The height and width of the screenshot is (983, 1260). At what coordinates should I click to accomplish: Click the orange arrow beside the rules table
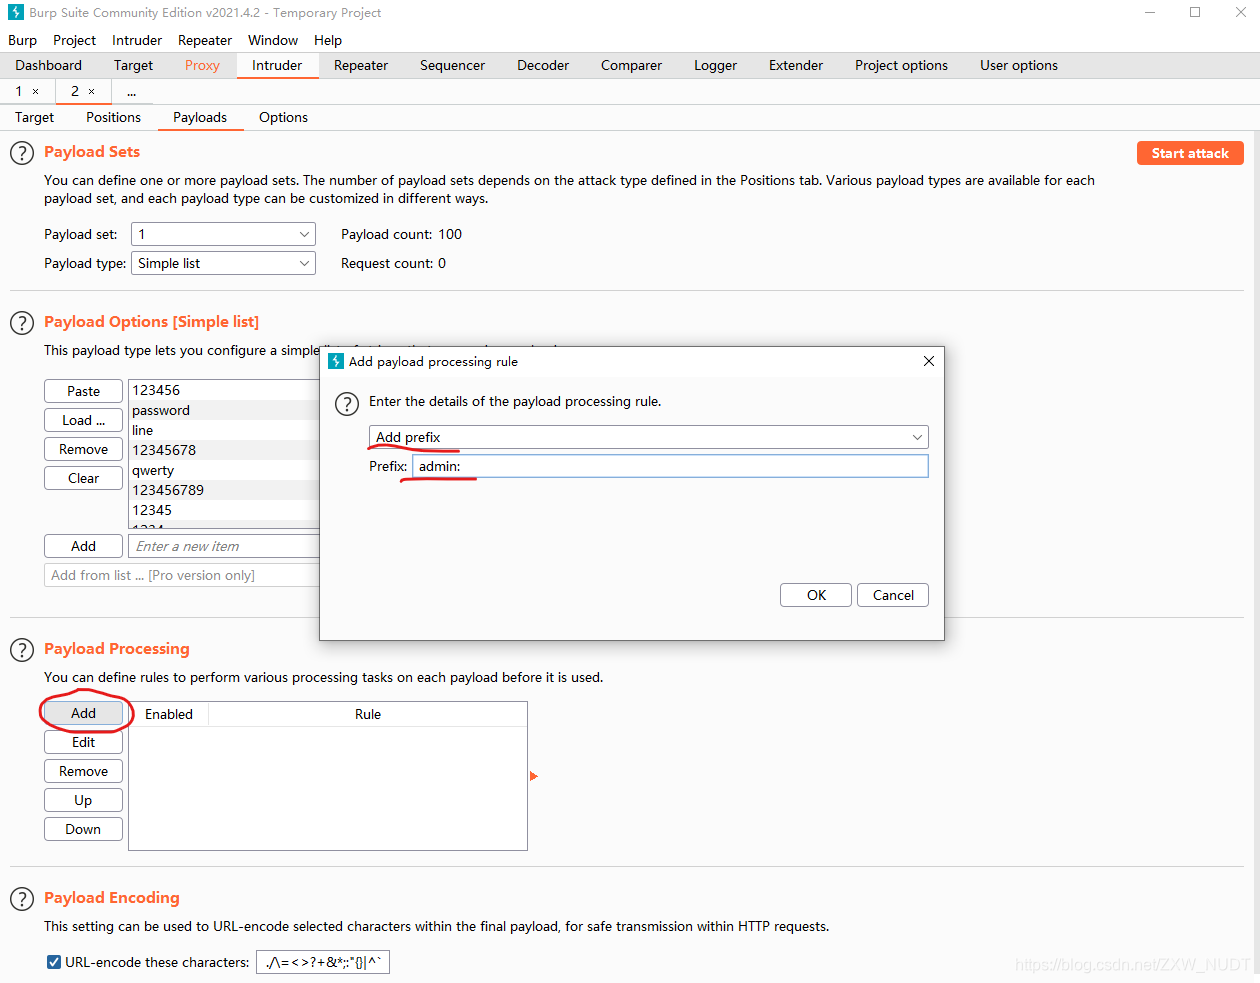click(x=534, y=775)
